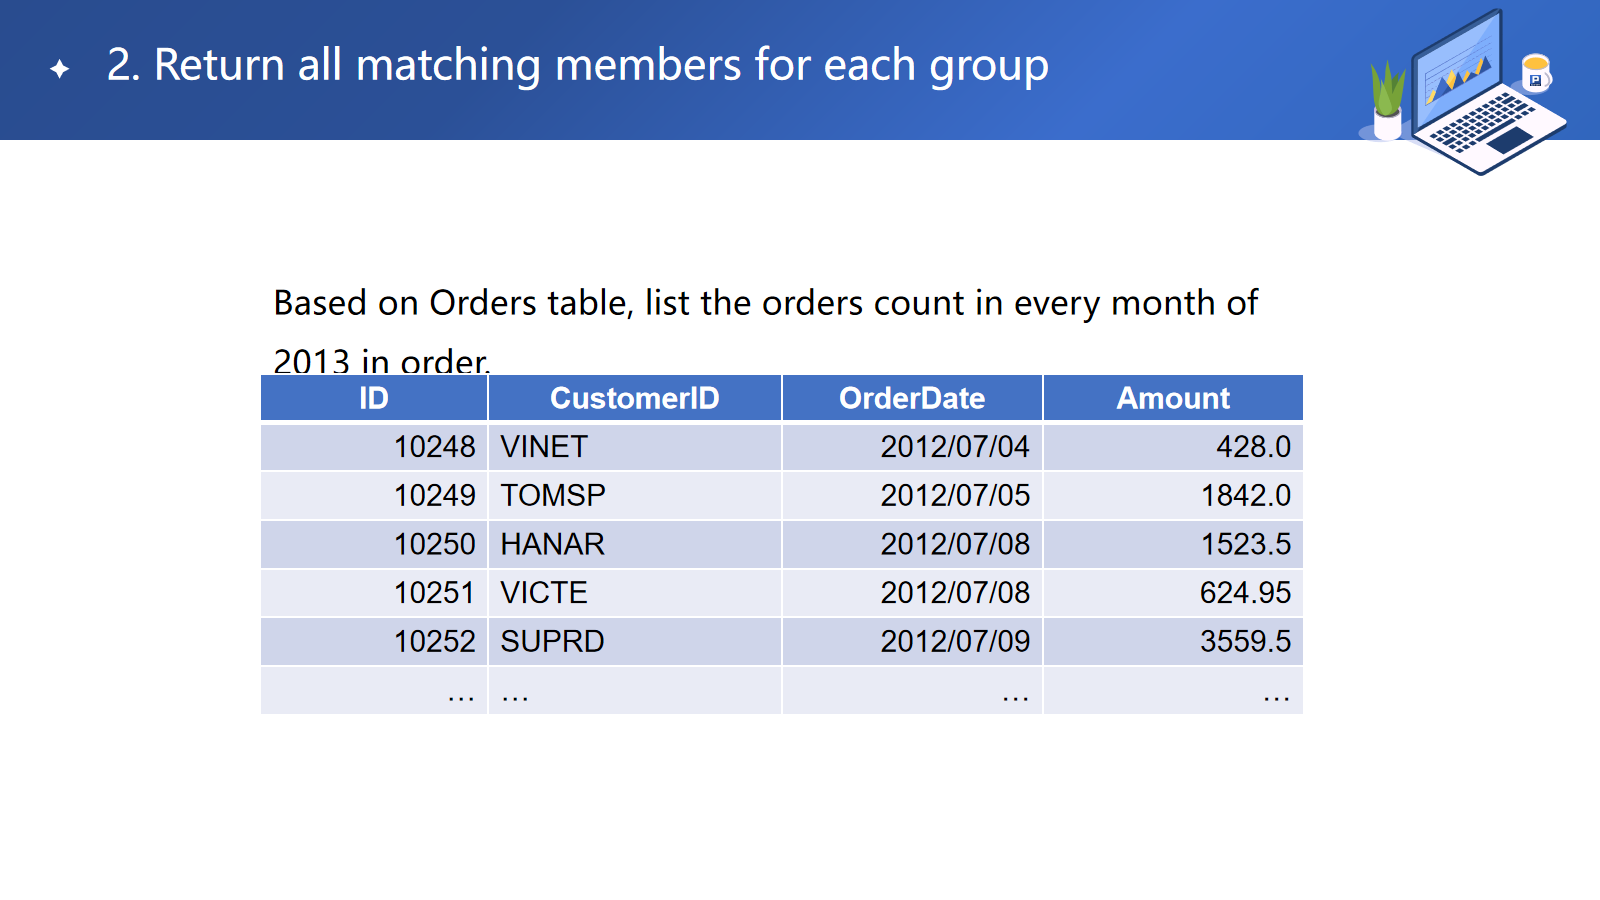
Task: Select the CustomerID column header
Action: [634, 398]
